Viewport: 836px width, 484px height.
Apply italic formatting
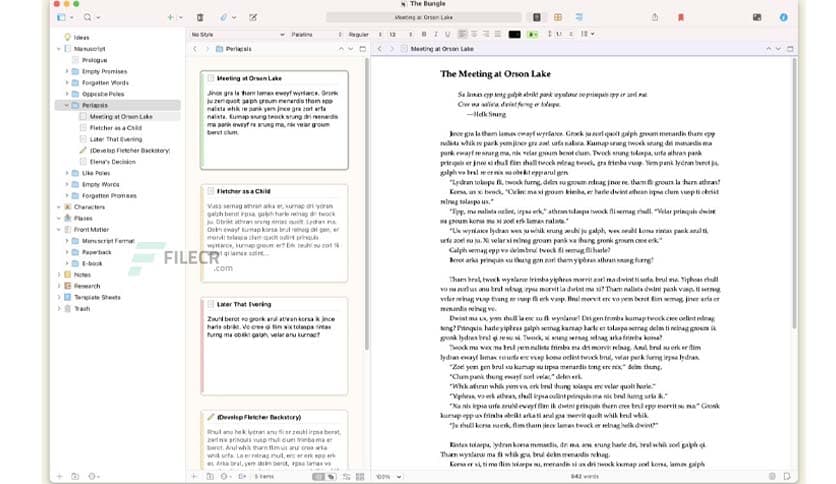(436, 34)
